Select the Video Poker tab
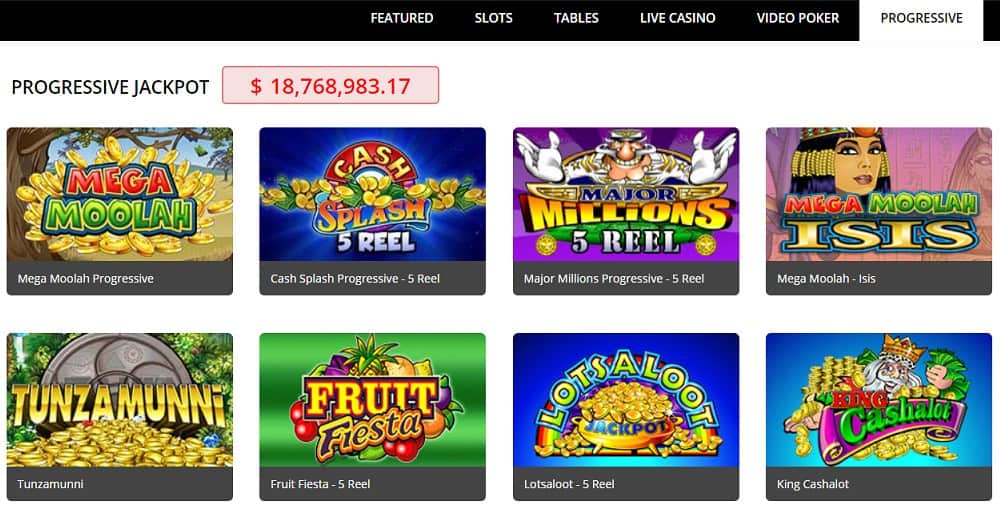Screen dimensions: 1000x505 798,18
